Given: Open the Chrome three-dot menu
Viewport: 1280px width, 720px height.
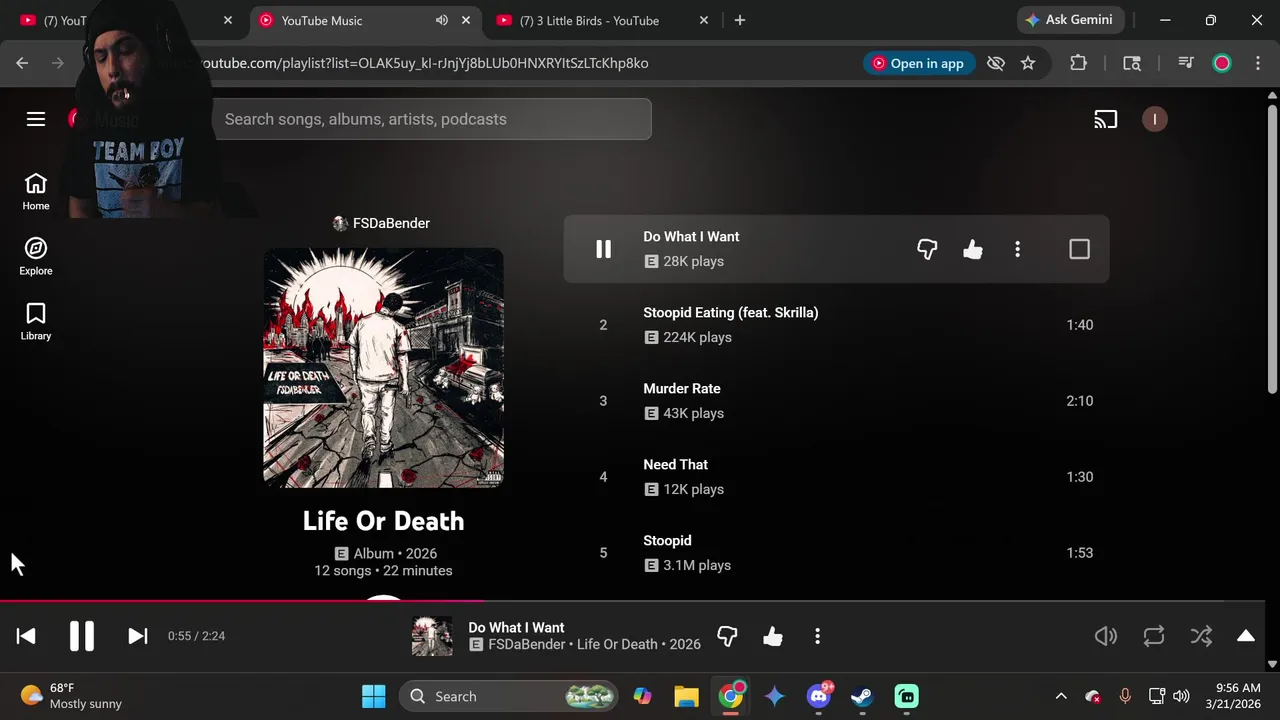Looking at the screenshot, I should tap(1258, 63).
